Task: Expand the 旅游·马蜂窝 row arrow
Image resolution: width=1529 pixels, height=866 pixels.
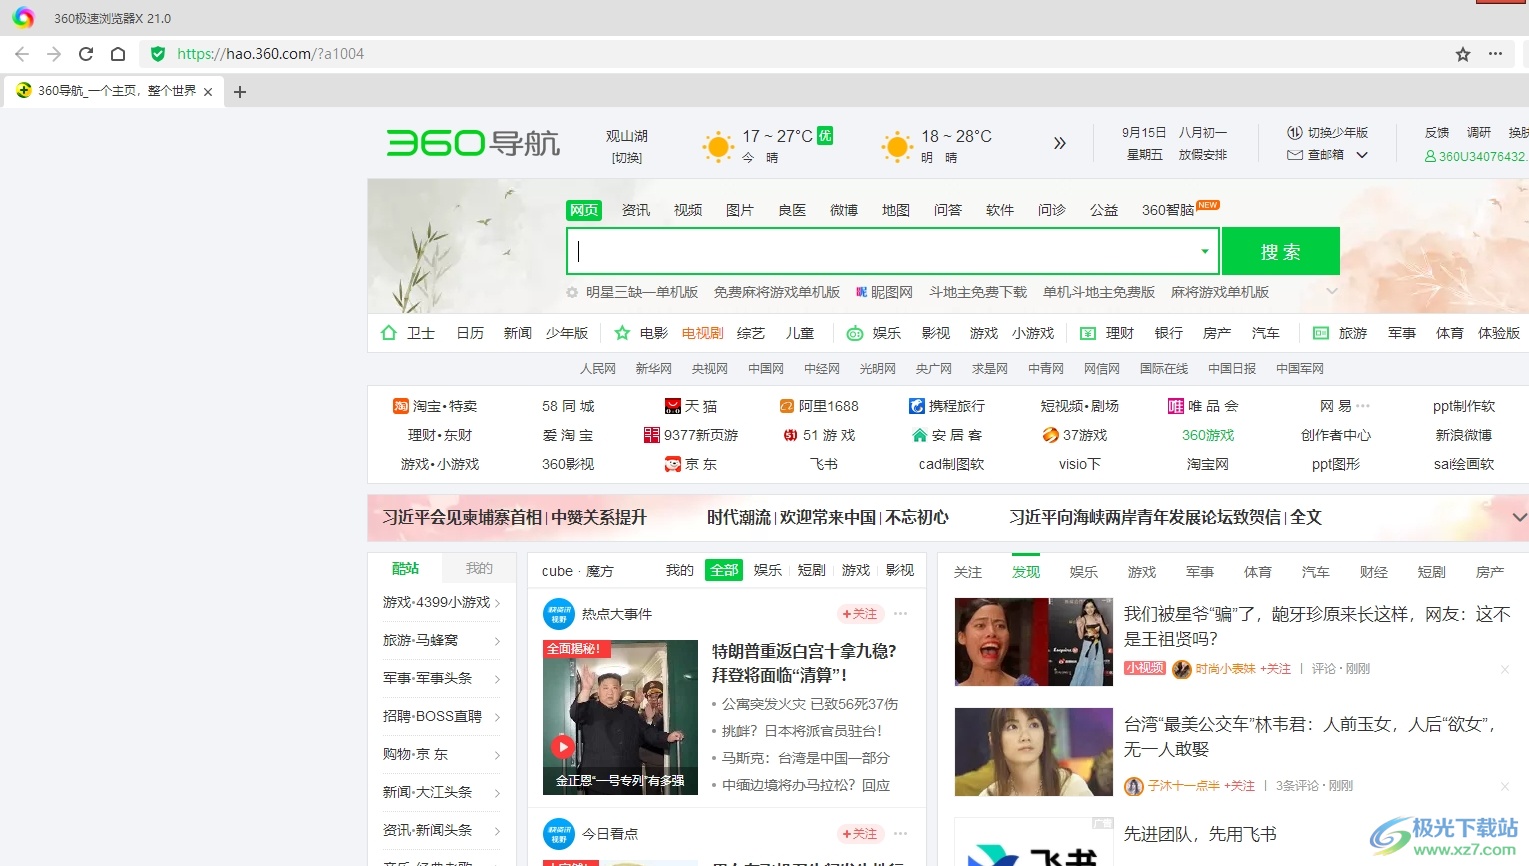Action: [497, 641]
